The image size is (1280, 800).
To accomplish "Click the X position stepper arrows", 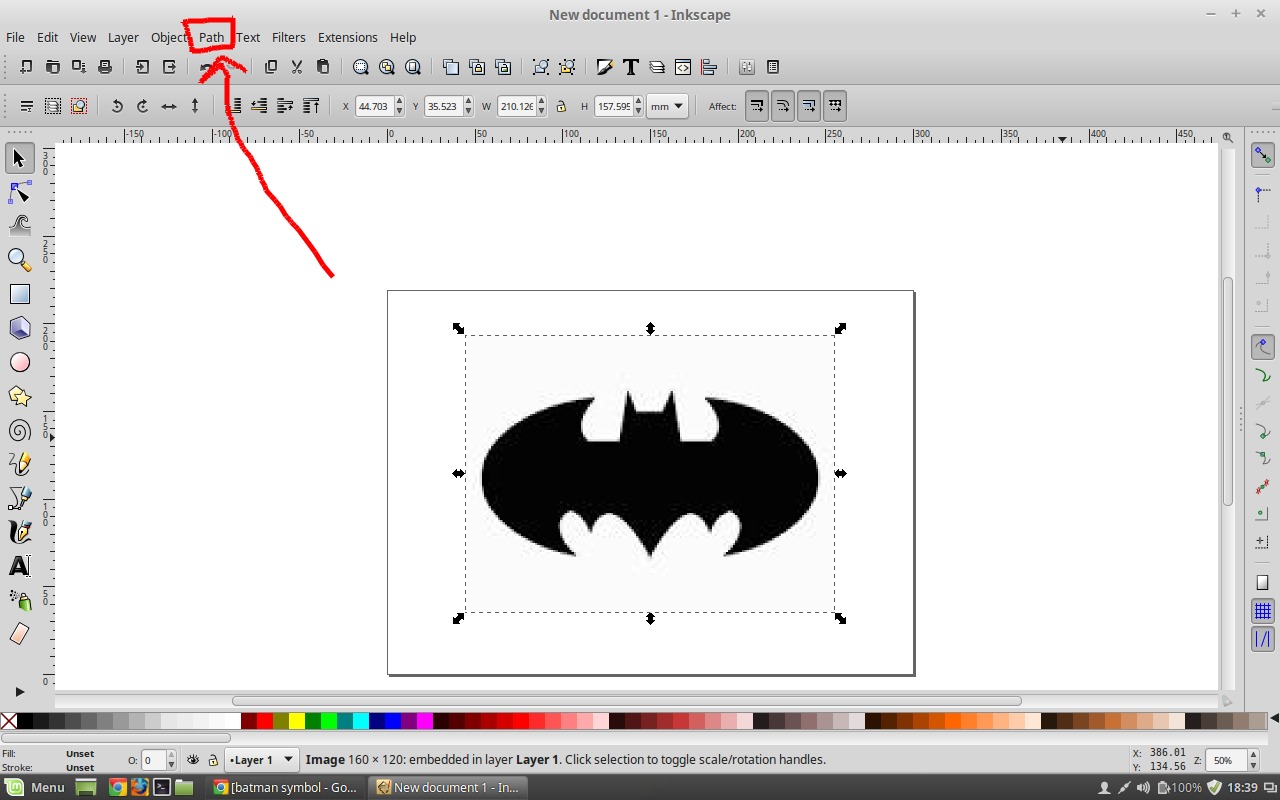I will [400, 106].
